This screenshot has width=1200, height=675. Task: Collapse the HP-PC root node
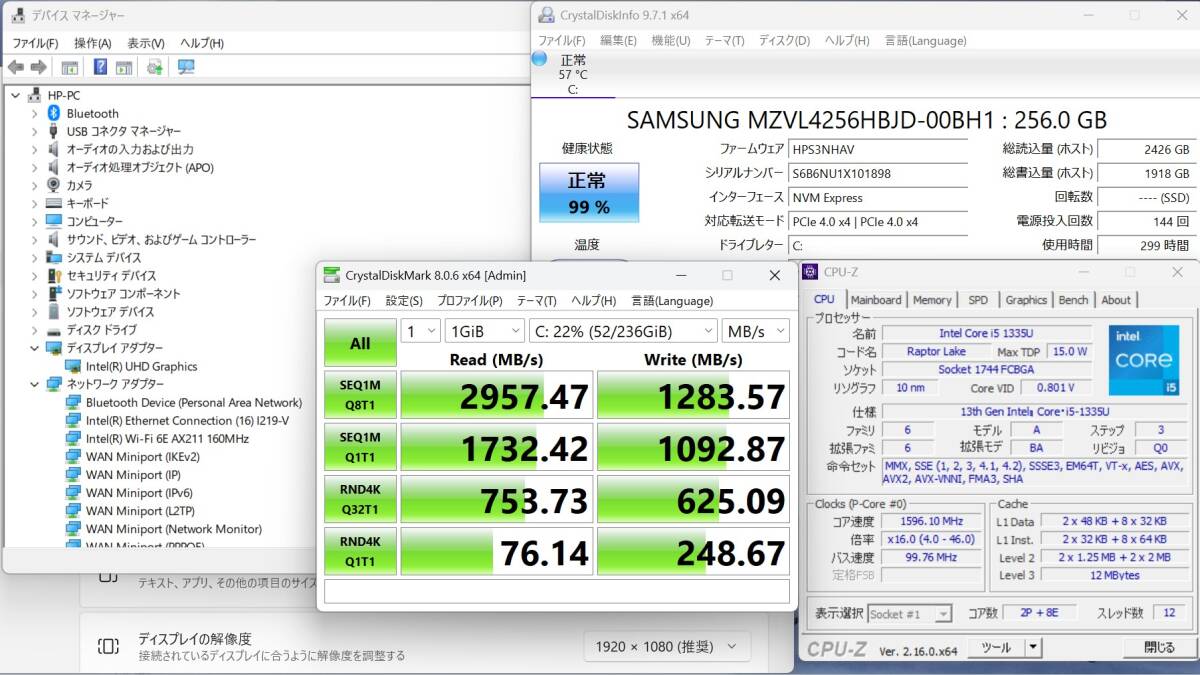pos(15,95)
